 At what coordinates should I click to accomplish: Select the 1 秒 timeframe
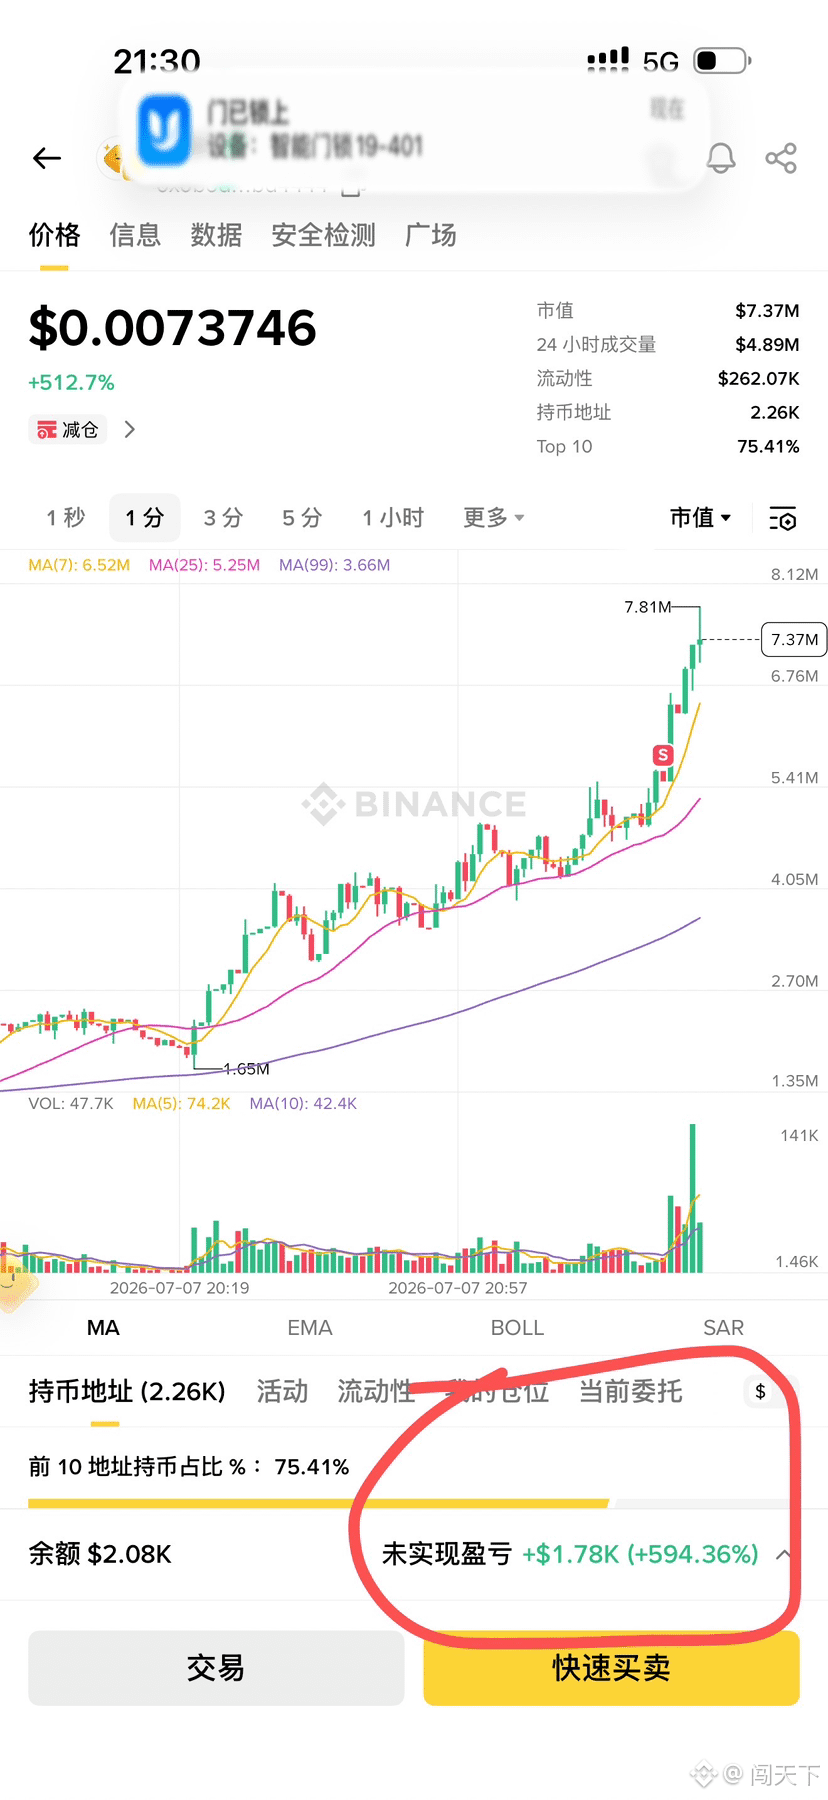click(66, 518)
